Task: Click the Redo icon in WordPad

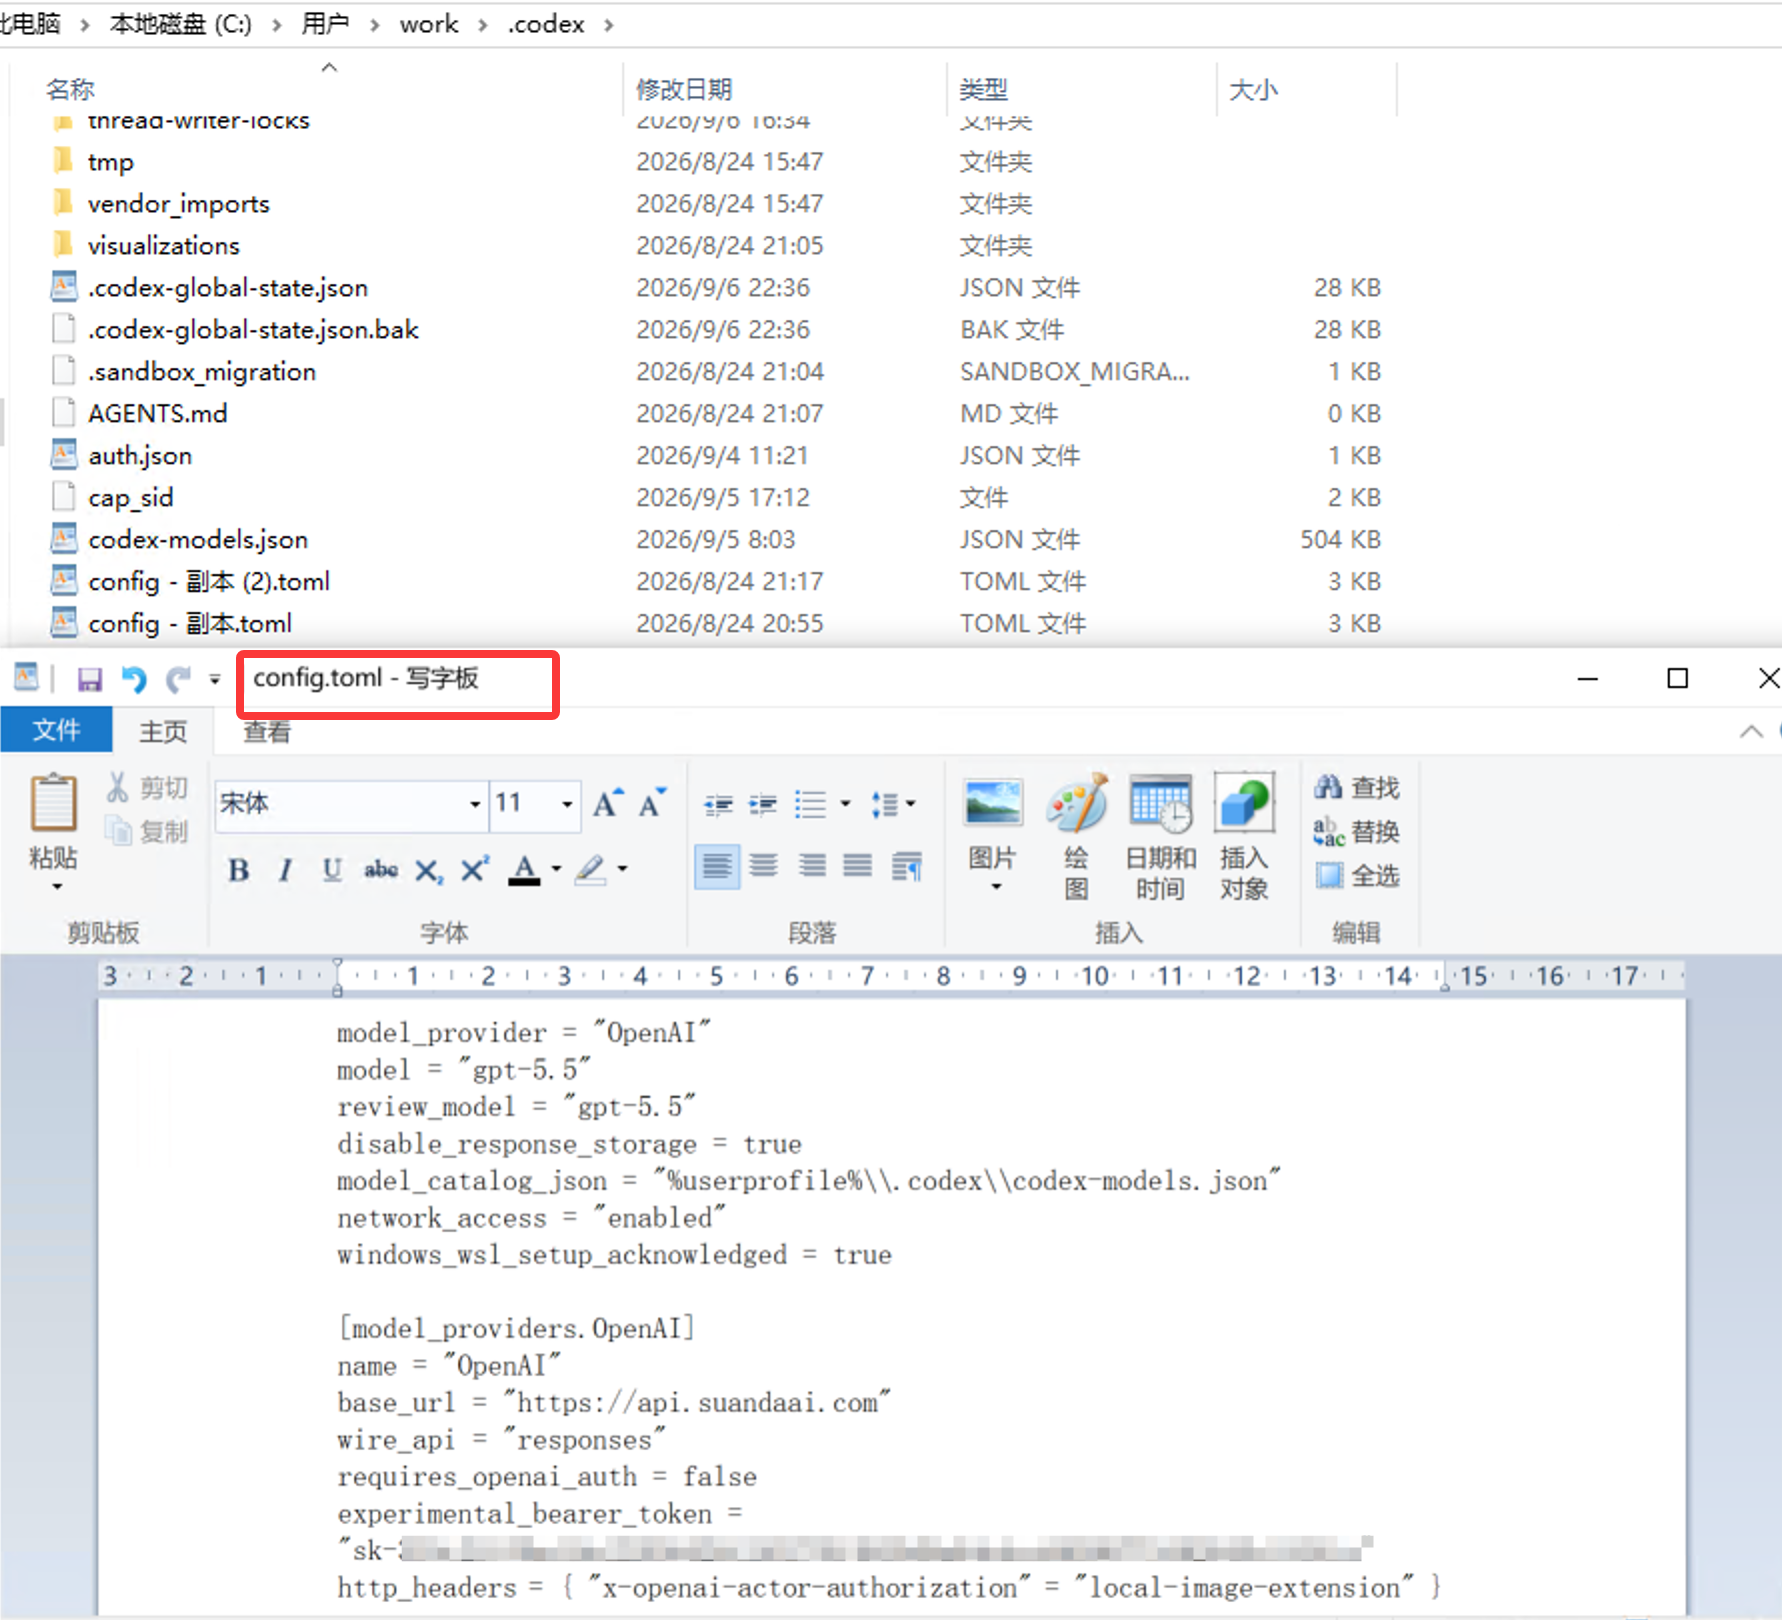Action: coord(178,680)
